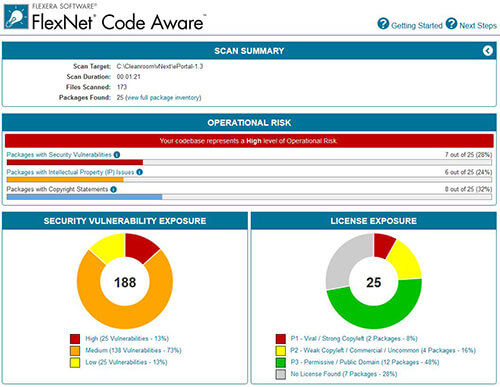Click the green P3 legend swatch
This screenshot has width=500, height=387.
pyautogui.click(x=281, y=363)
